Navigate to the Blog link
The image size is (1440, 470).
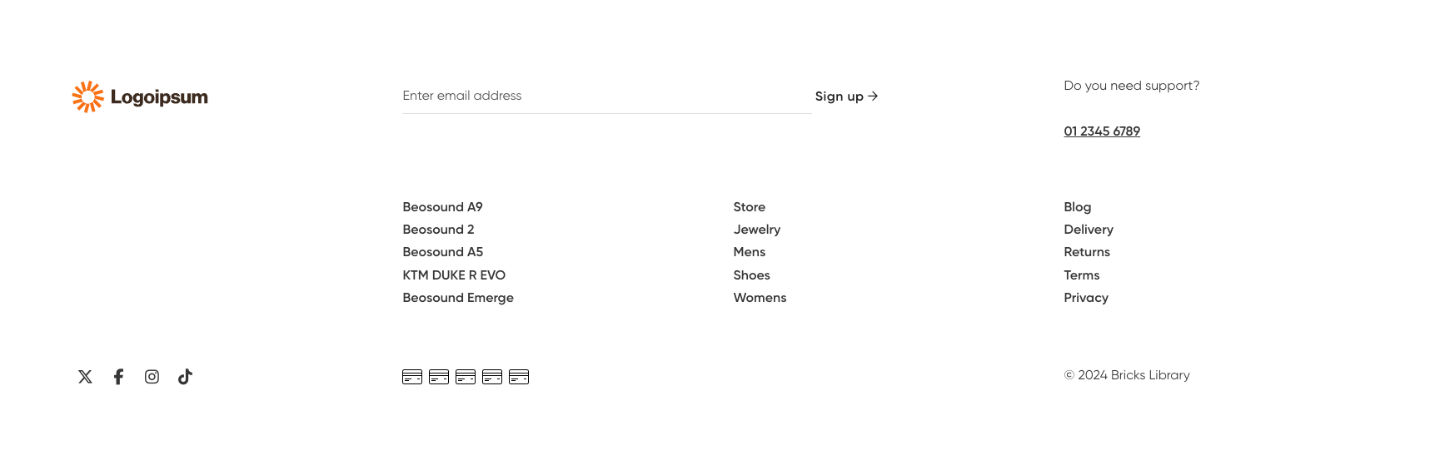point(1078,207)
